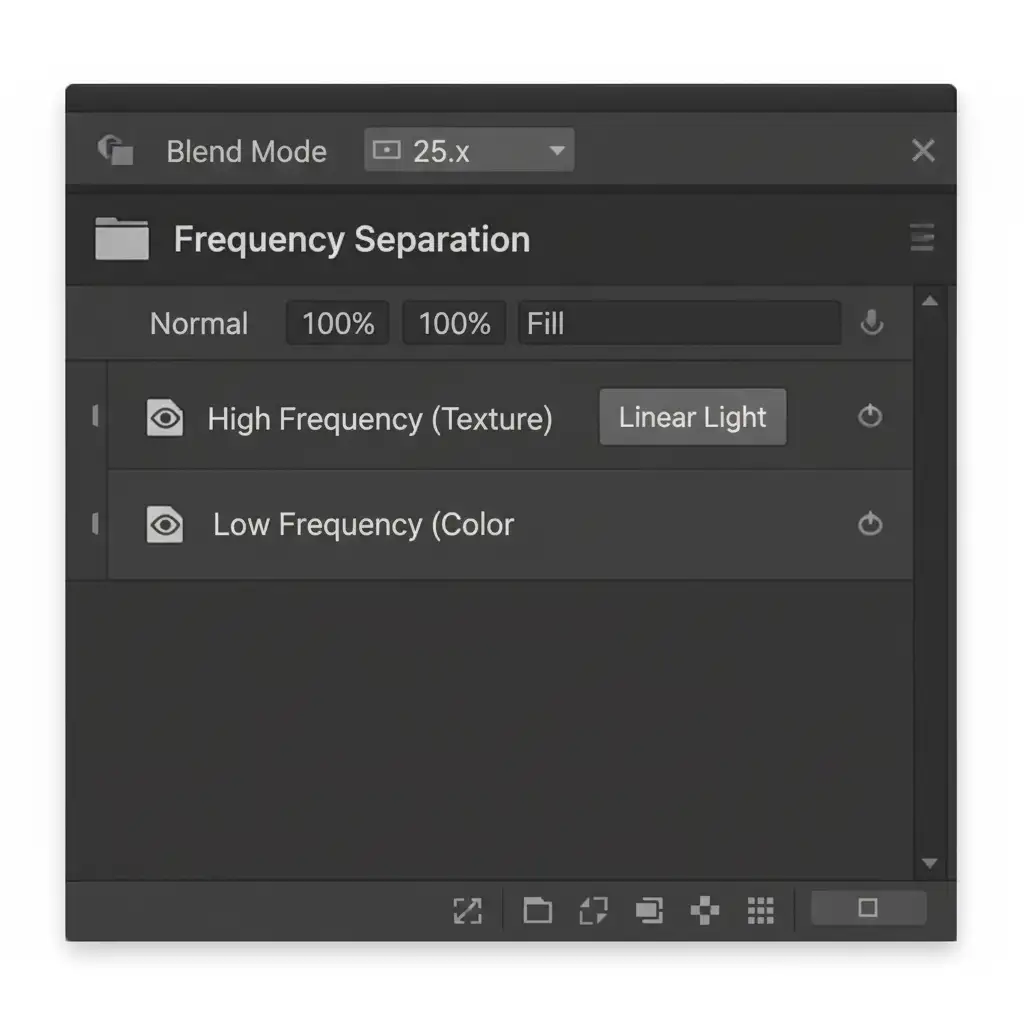Click the second 100% value field

click(454, 324)
